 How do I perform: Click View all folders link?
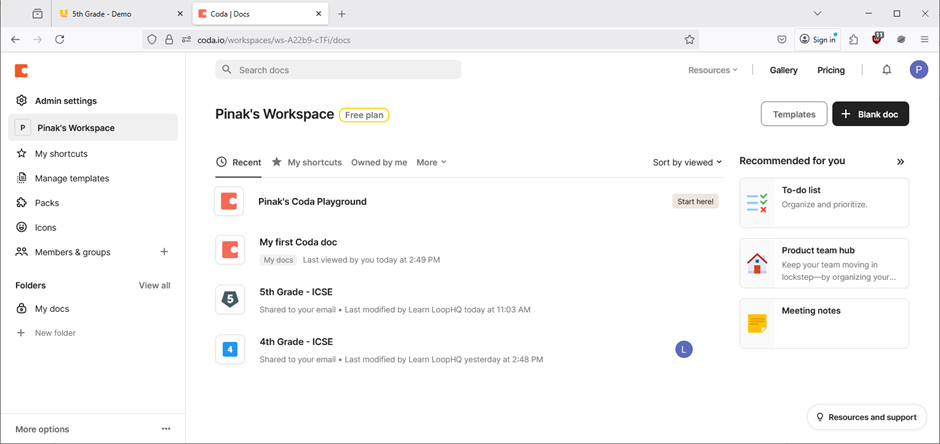click(154, 285)
